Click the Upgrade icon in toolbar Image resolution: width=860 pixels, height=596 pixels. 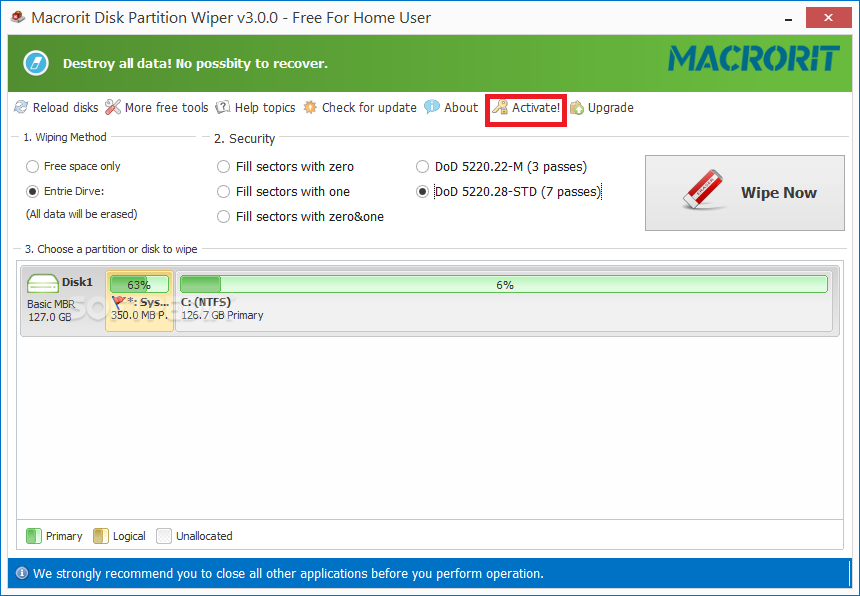[x=577, y=108]
